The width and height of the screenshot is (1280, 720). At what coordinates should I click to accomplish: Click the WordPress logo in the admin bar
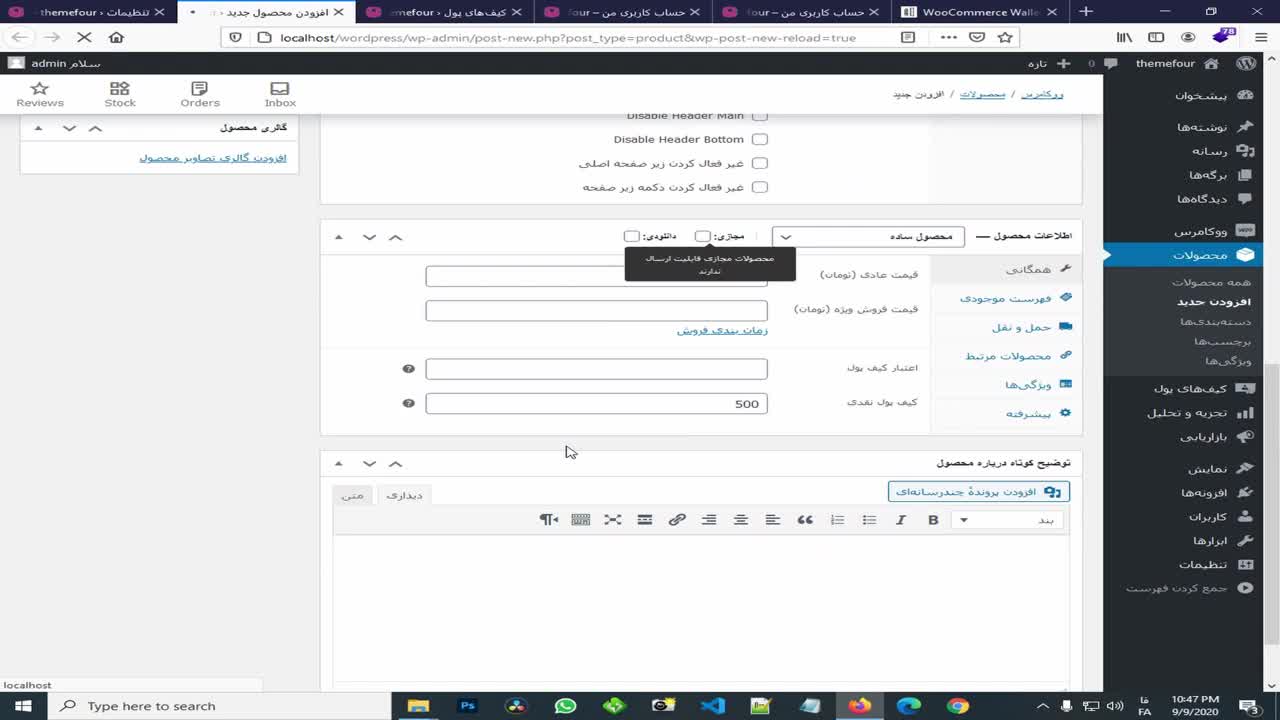(1246, 63)
